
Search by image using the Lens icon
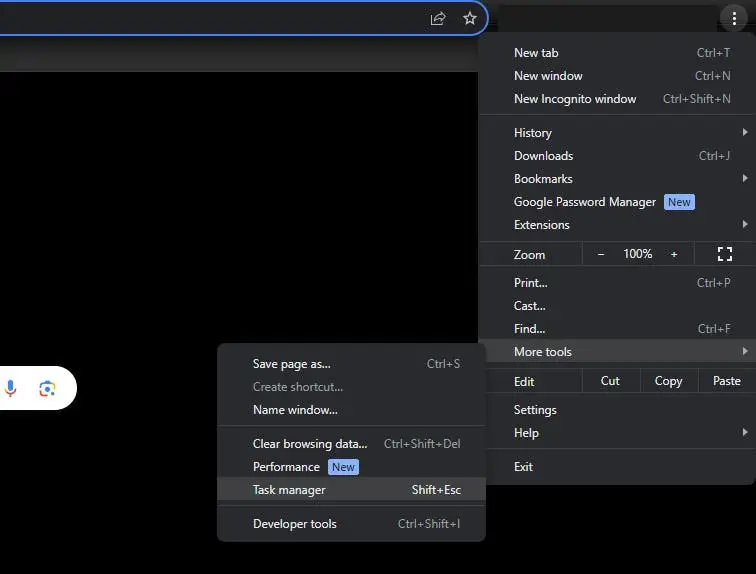[x=47, y=388]
